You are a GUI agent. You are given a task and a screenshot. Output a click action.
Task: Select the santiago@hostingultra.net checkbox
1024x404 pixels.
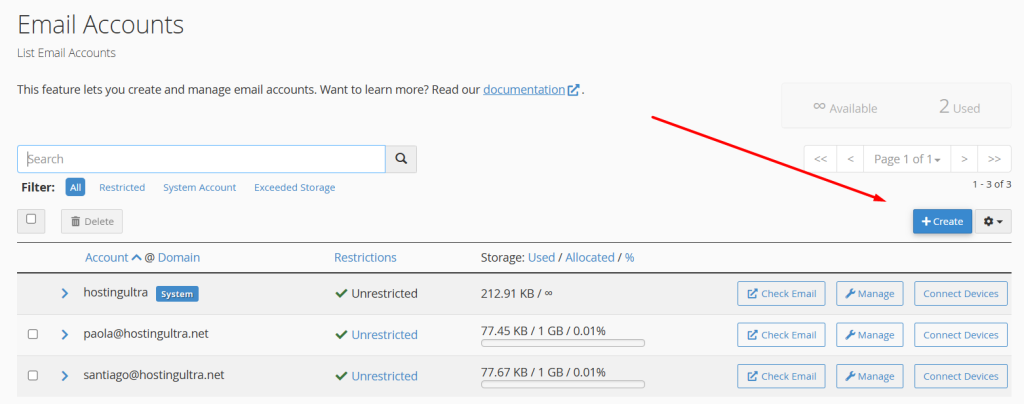coord(33,376)
